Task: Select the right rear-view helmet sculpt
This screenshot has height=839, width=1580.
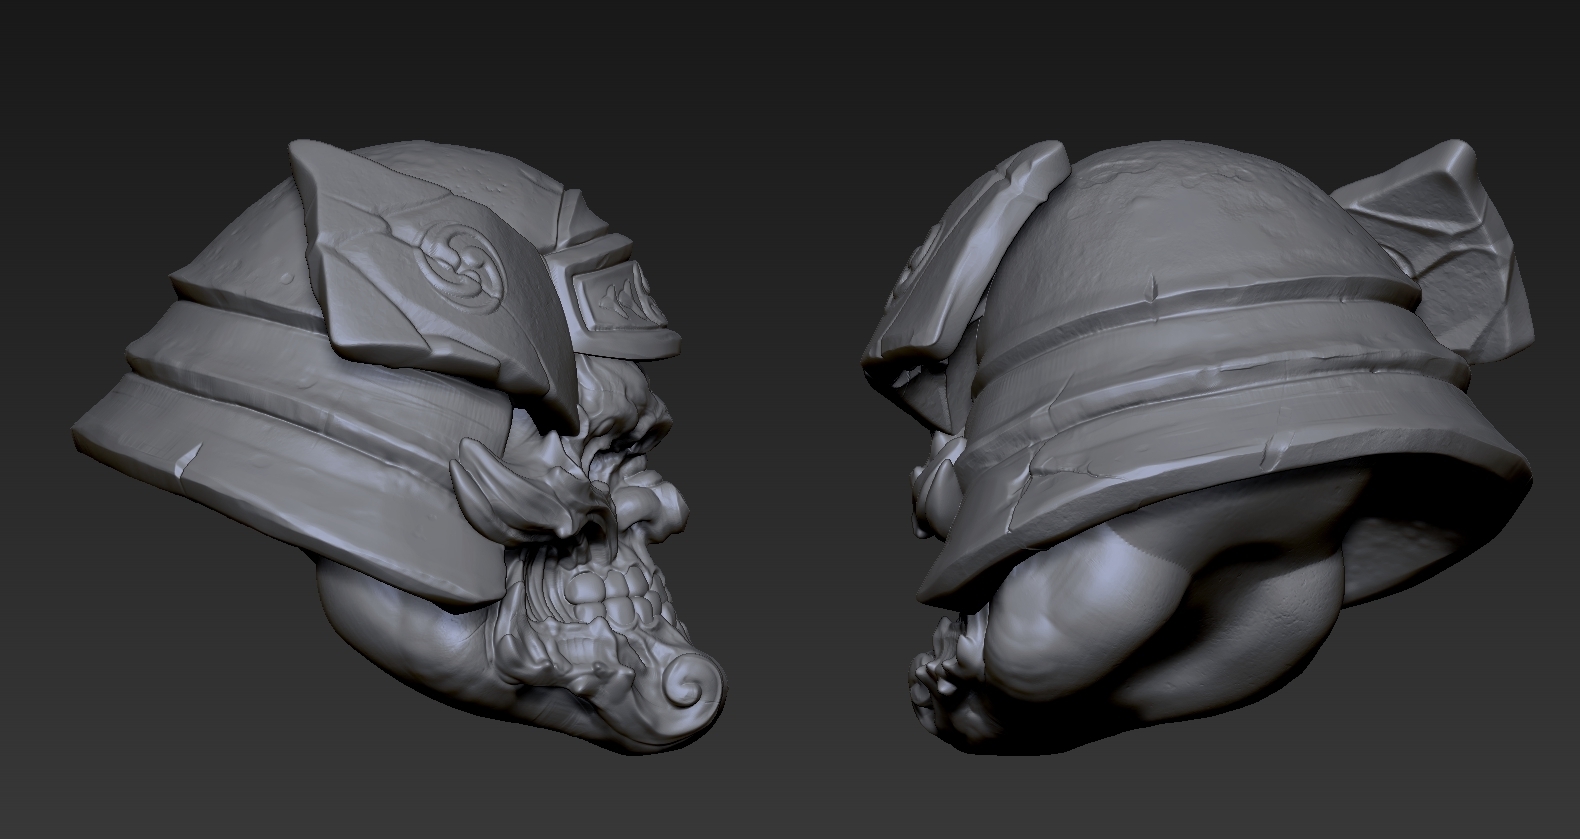Action: (1197, 445)
